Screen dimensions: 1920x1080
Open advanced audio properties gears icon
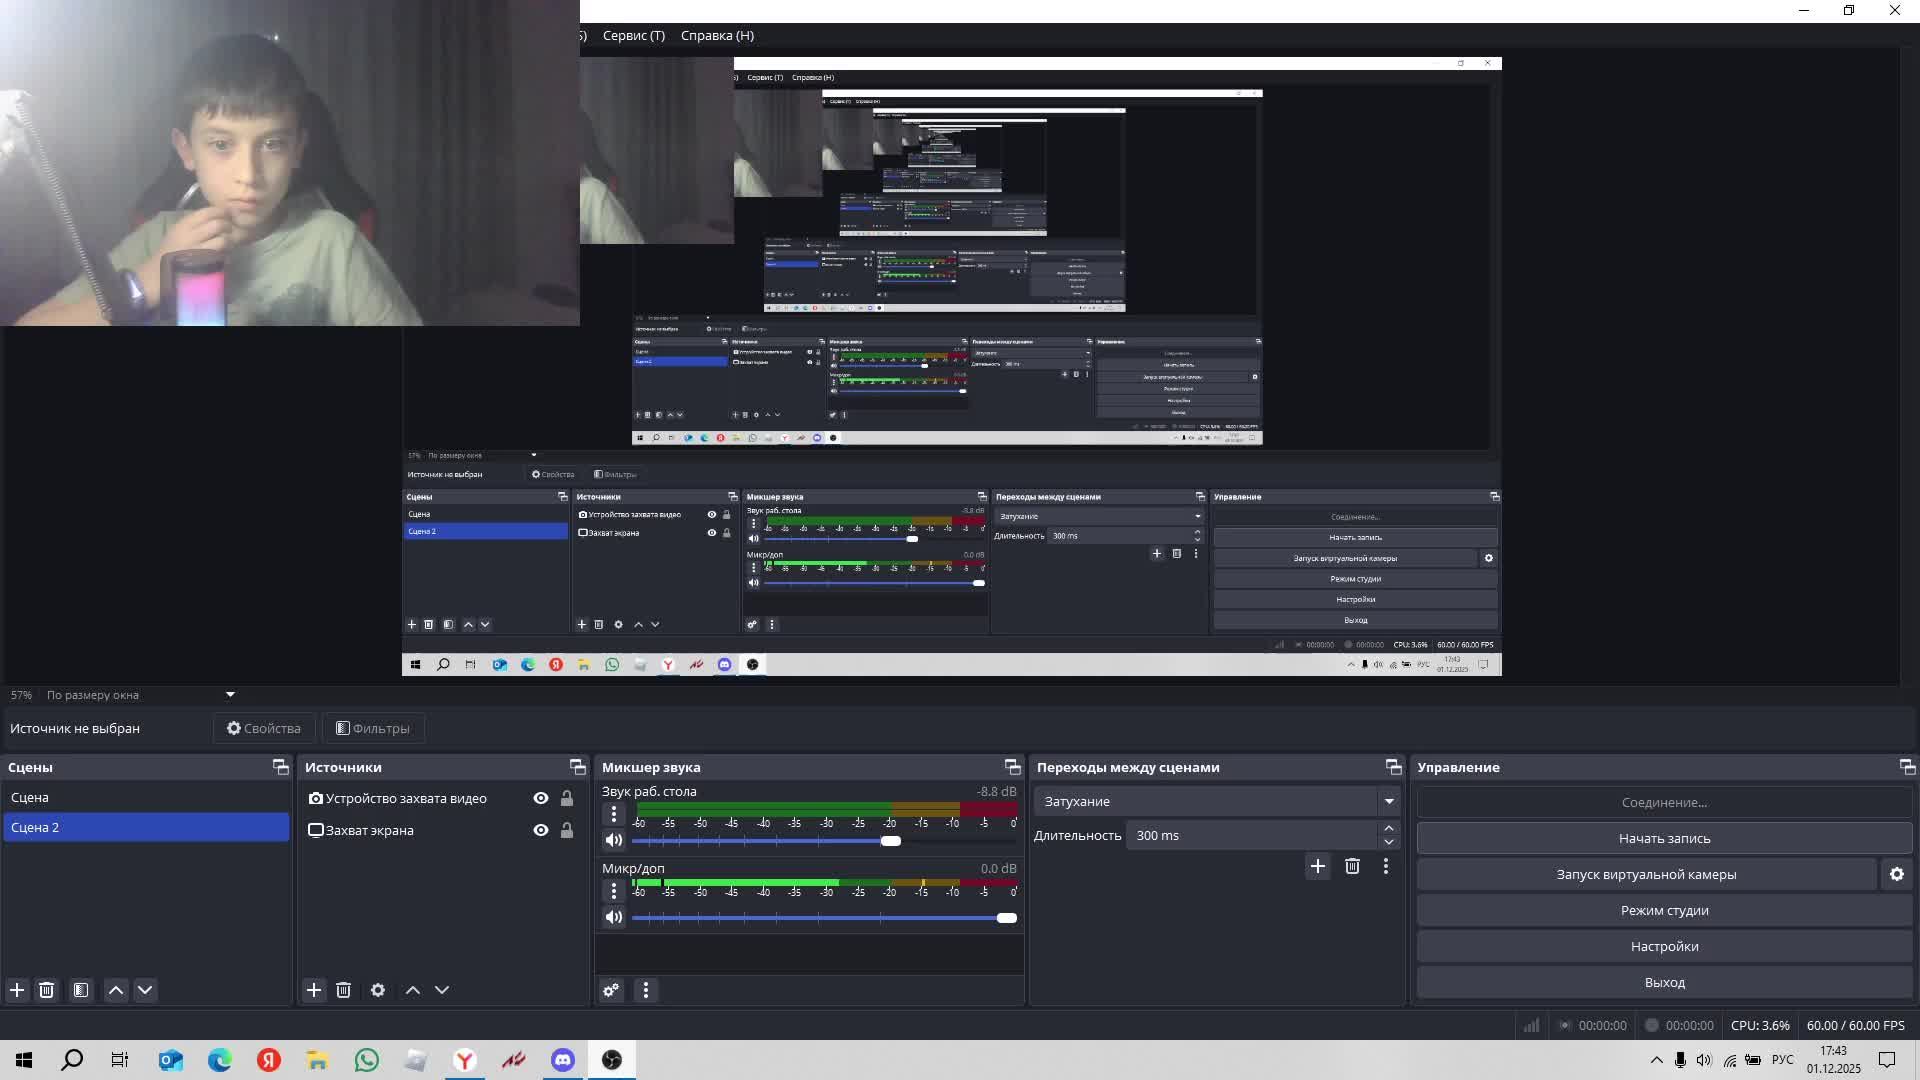(611, 990)
